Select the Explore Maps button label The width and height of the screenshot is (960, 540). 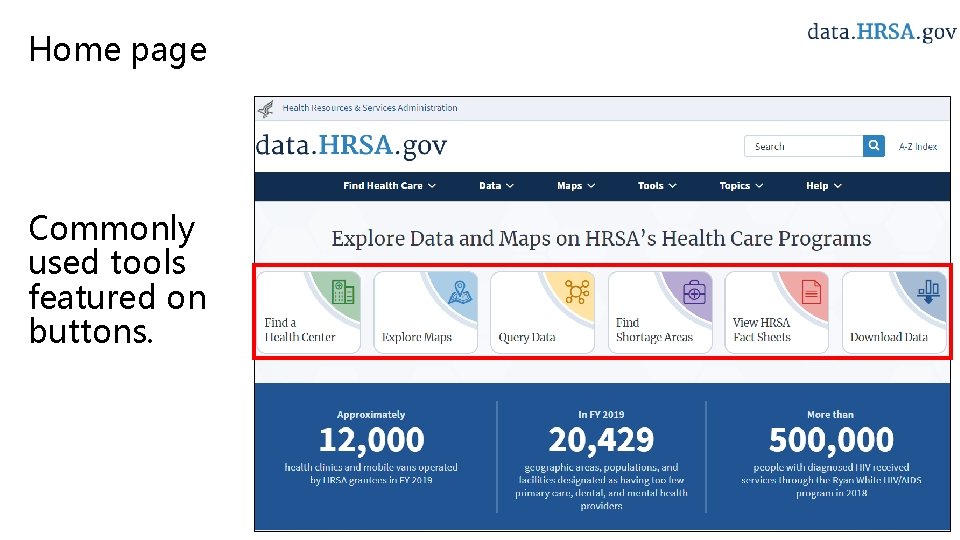[417, 337]
